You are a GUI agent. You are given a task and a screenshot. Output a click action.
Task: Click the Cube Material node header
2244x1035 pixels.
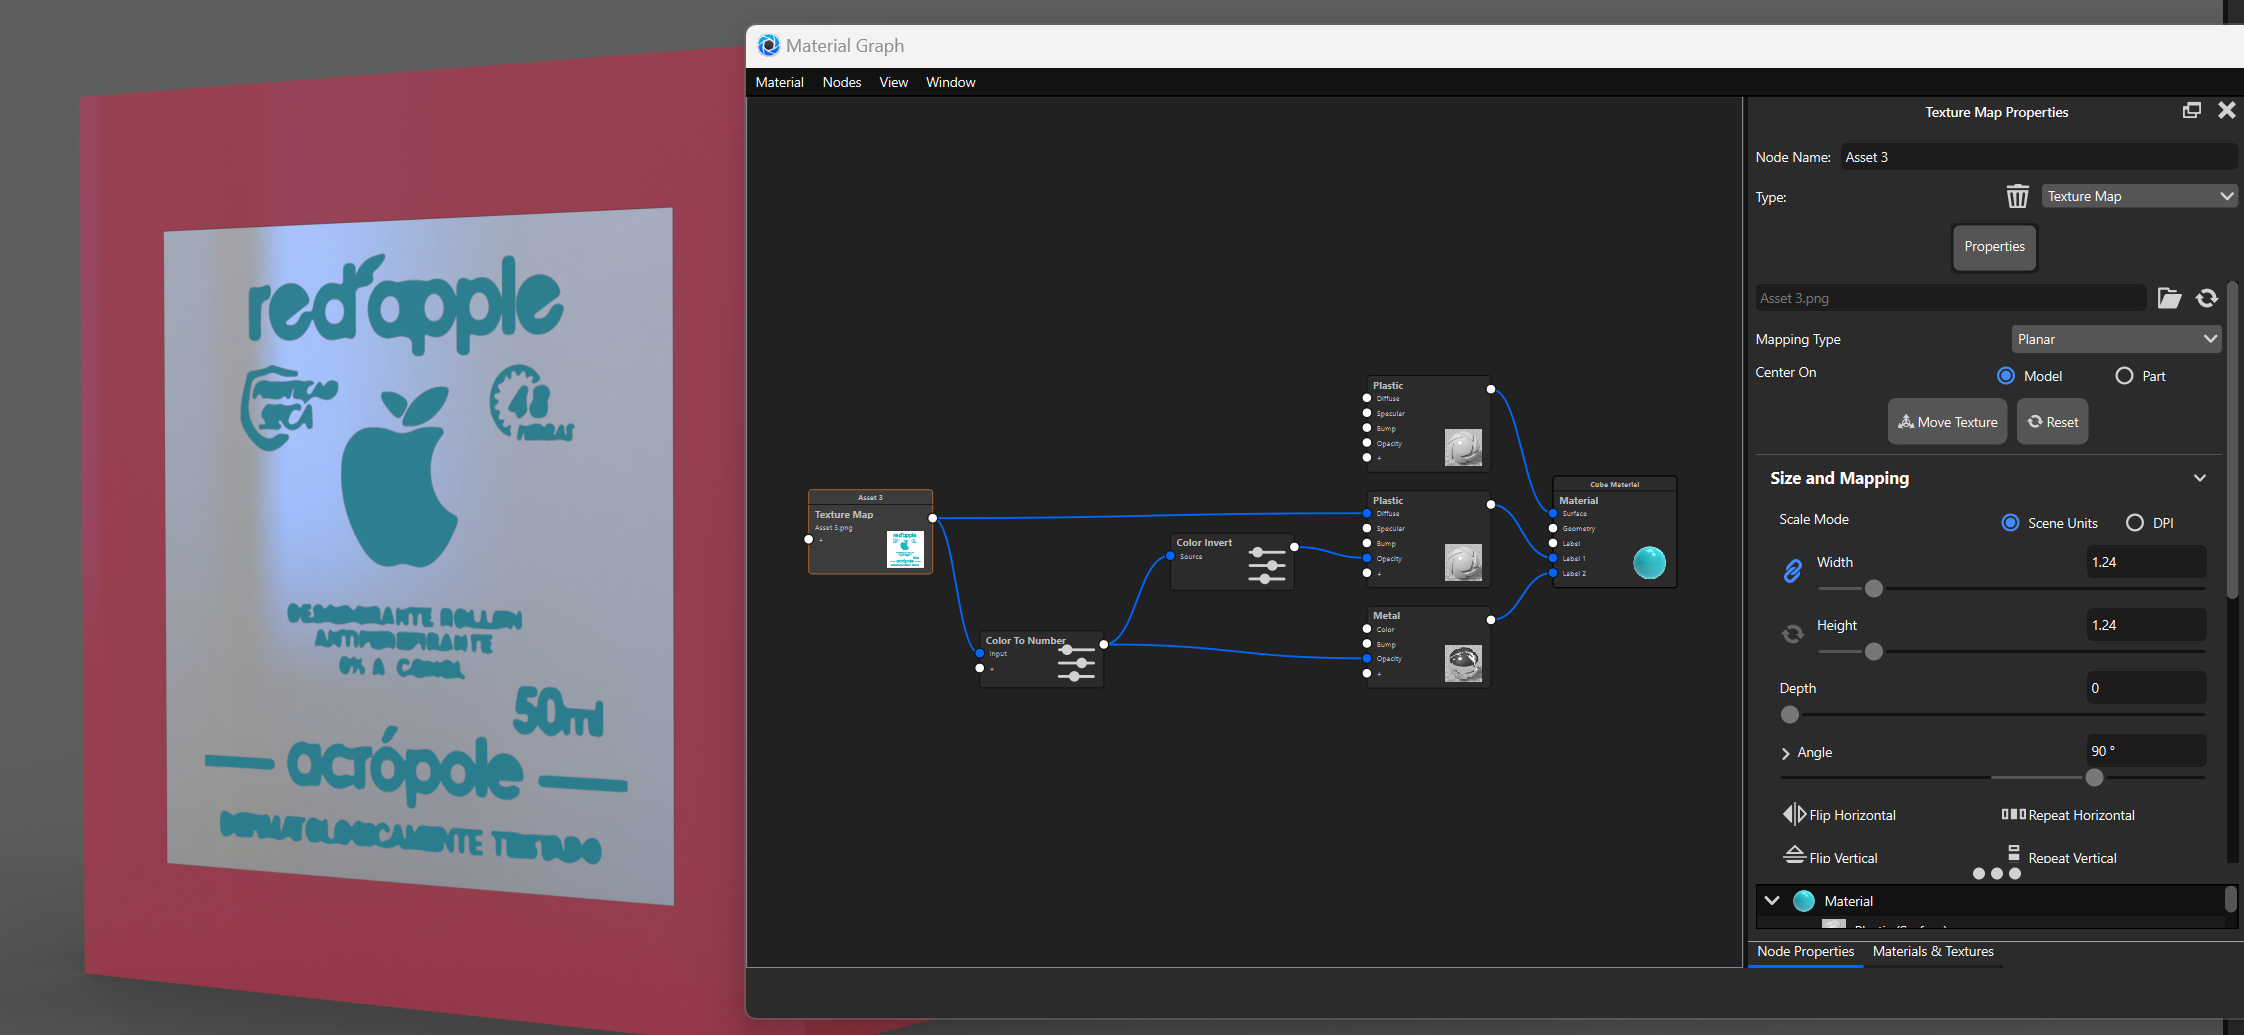click(1614, 484)
